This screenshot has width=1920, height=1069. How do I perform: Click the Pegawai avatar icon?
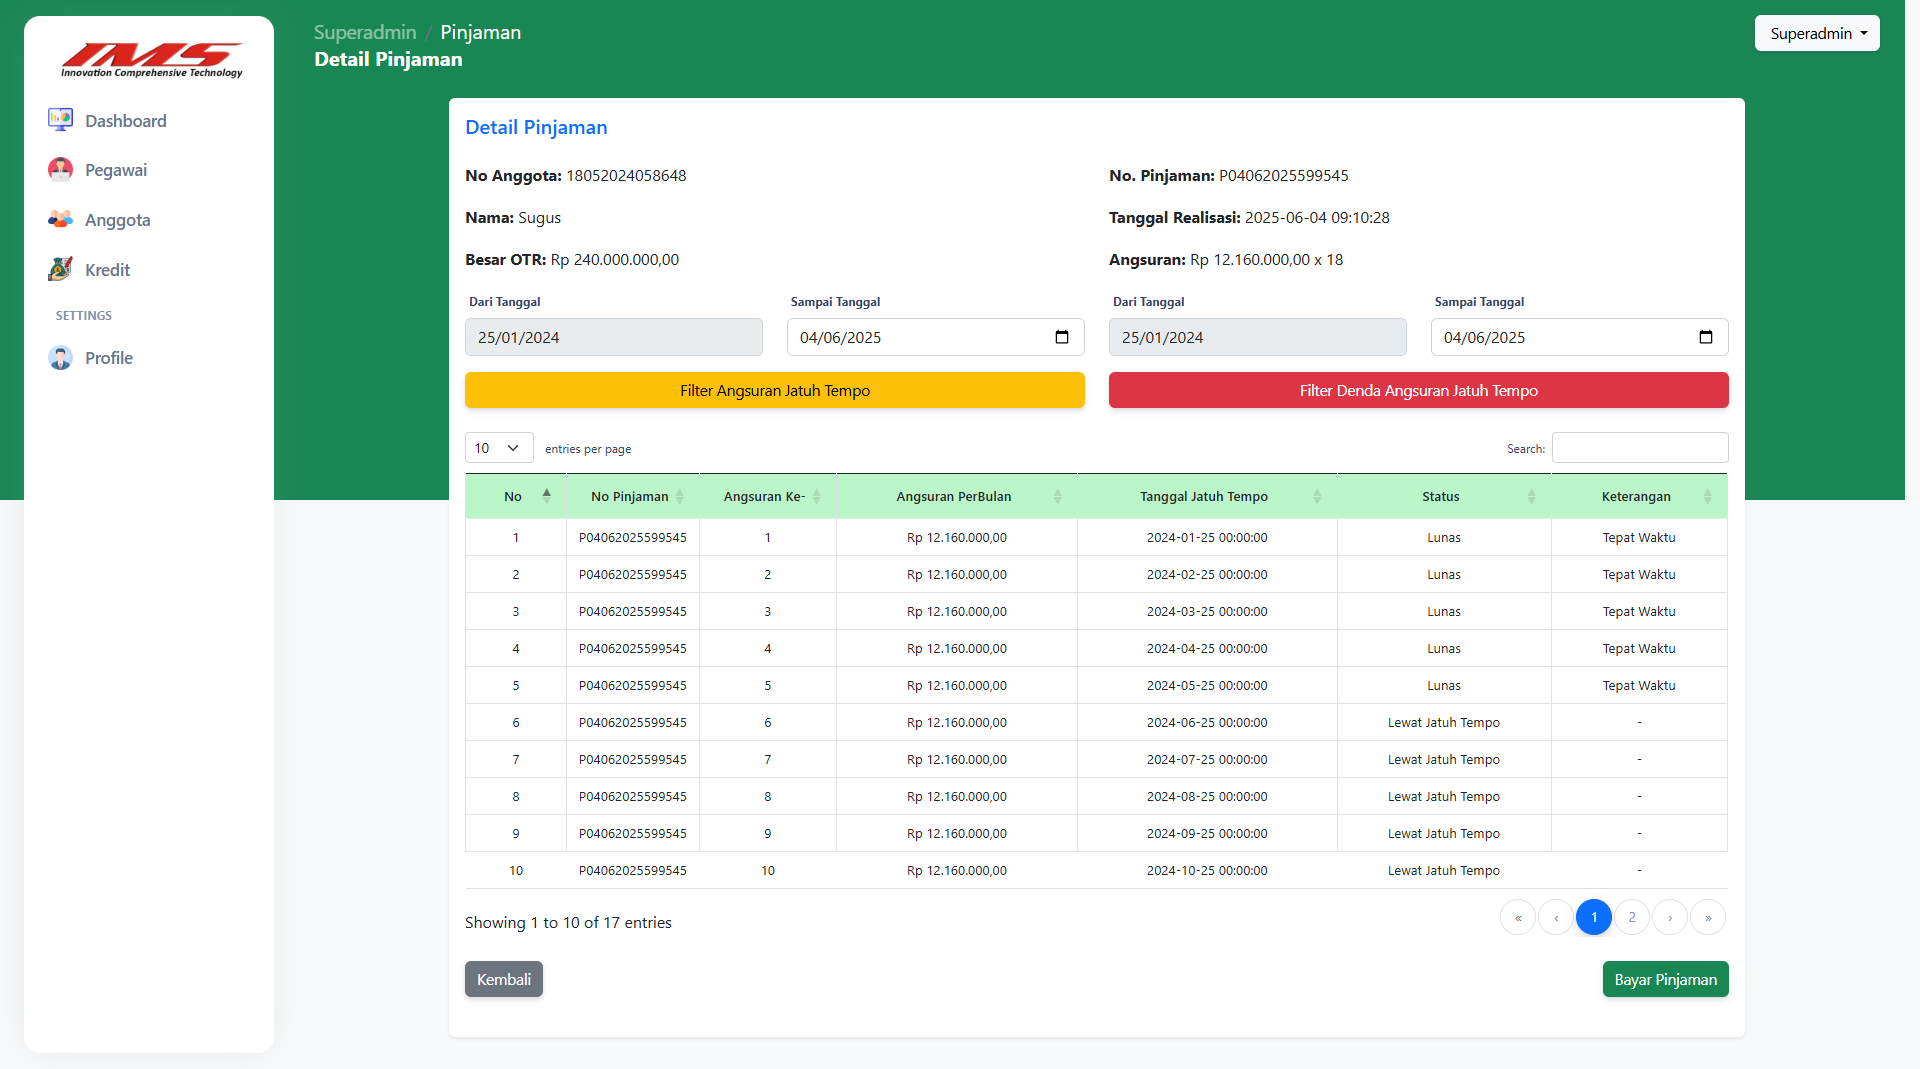tap(60, 169)
